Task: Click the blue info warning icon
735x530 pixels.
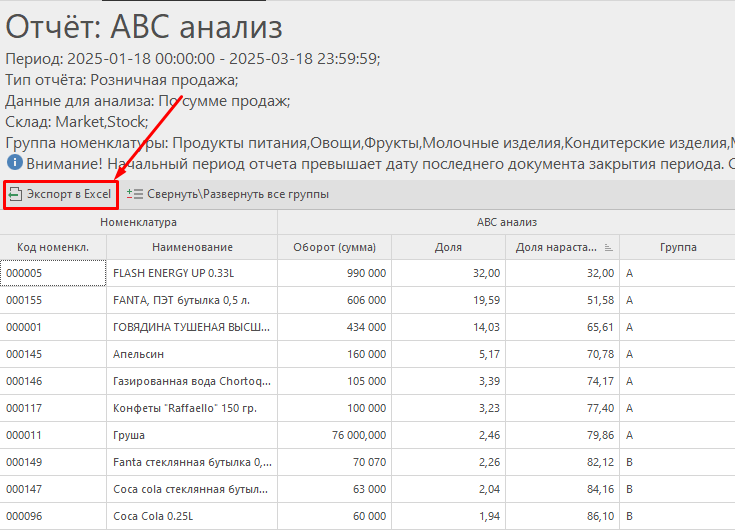Action: click(x=14, y=162)
